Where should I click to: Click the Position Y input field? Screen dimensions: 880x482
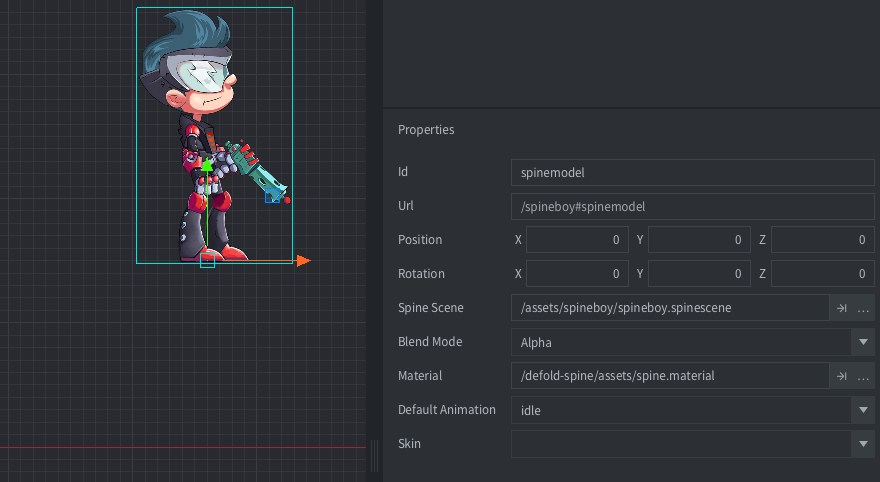[x=699, y=240]
